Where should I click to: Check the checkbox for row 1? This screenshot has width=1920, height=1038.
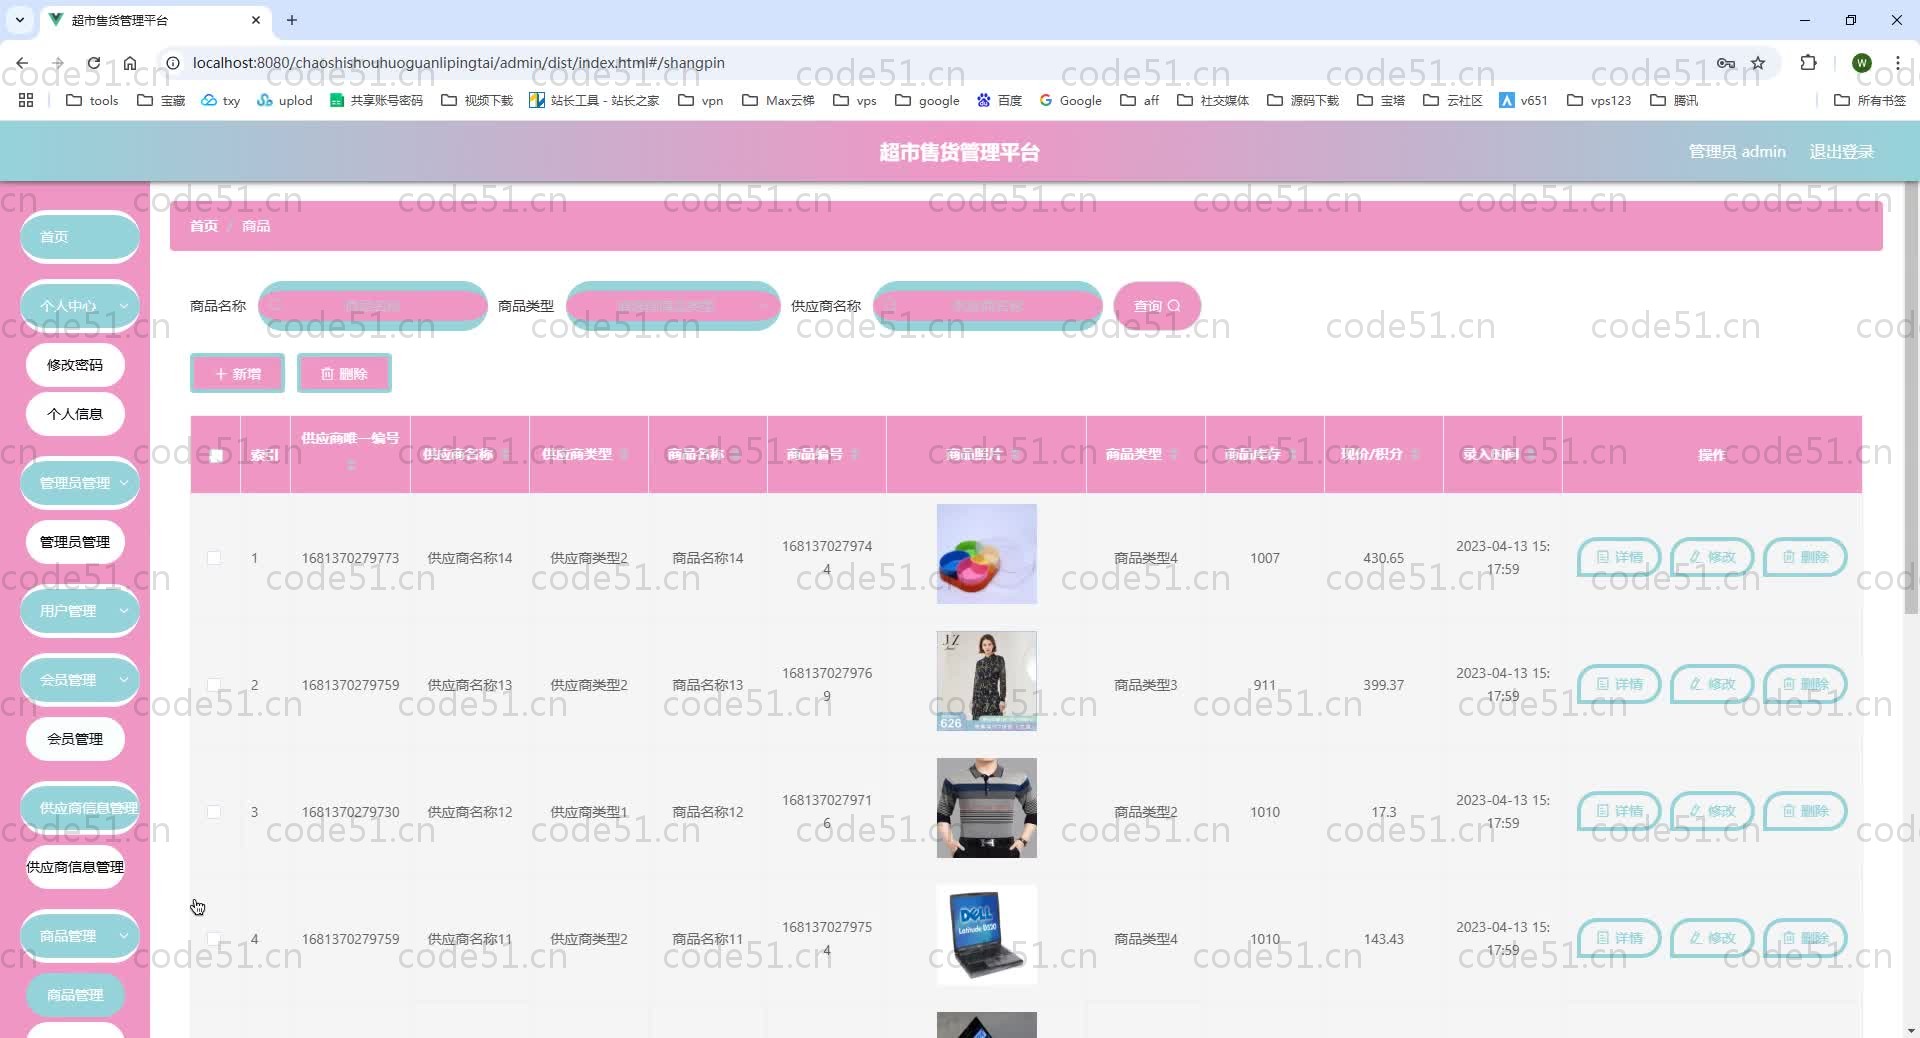(215, 558)
